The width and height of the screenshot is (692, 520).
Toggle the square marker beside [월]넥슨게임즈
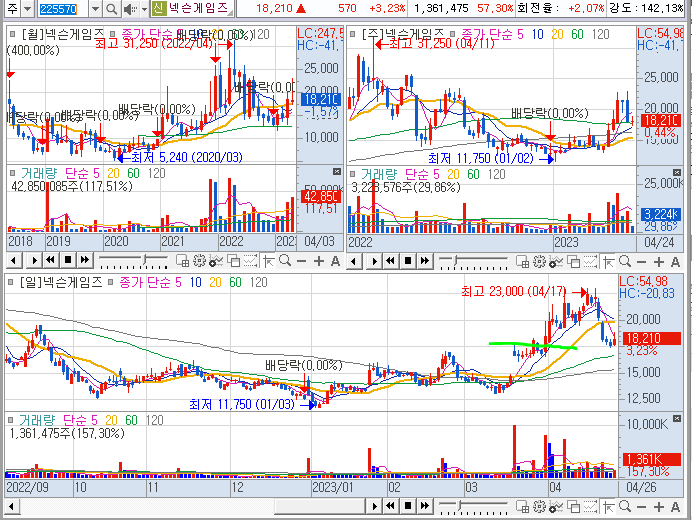click(x=12, y=34)
